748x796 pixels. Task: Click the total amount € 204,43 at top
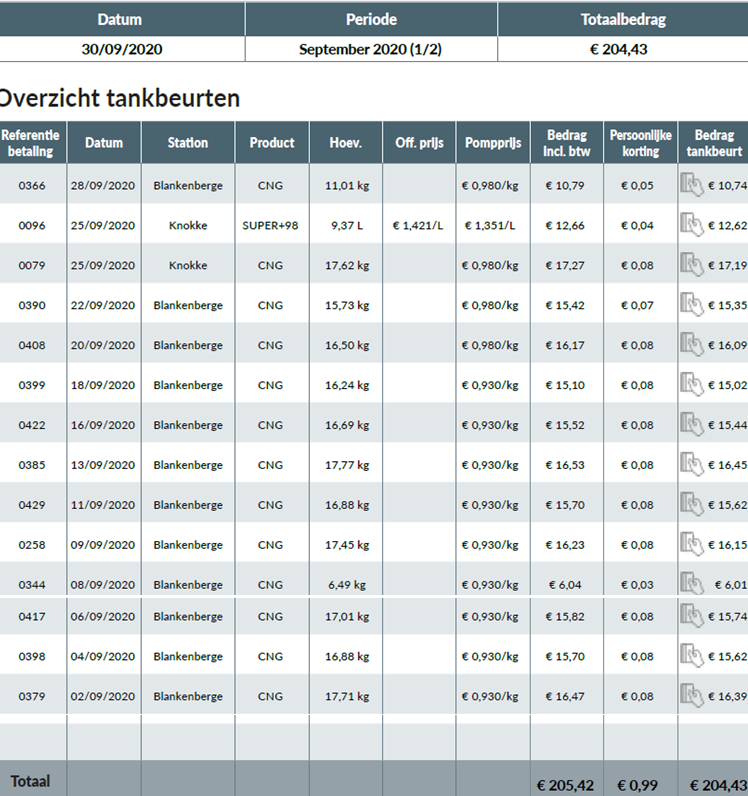(619, 49)
